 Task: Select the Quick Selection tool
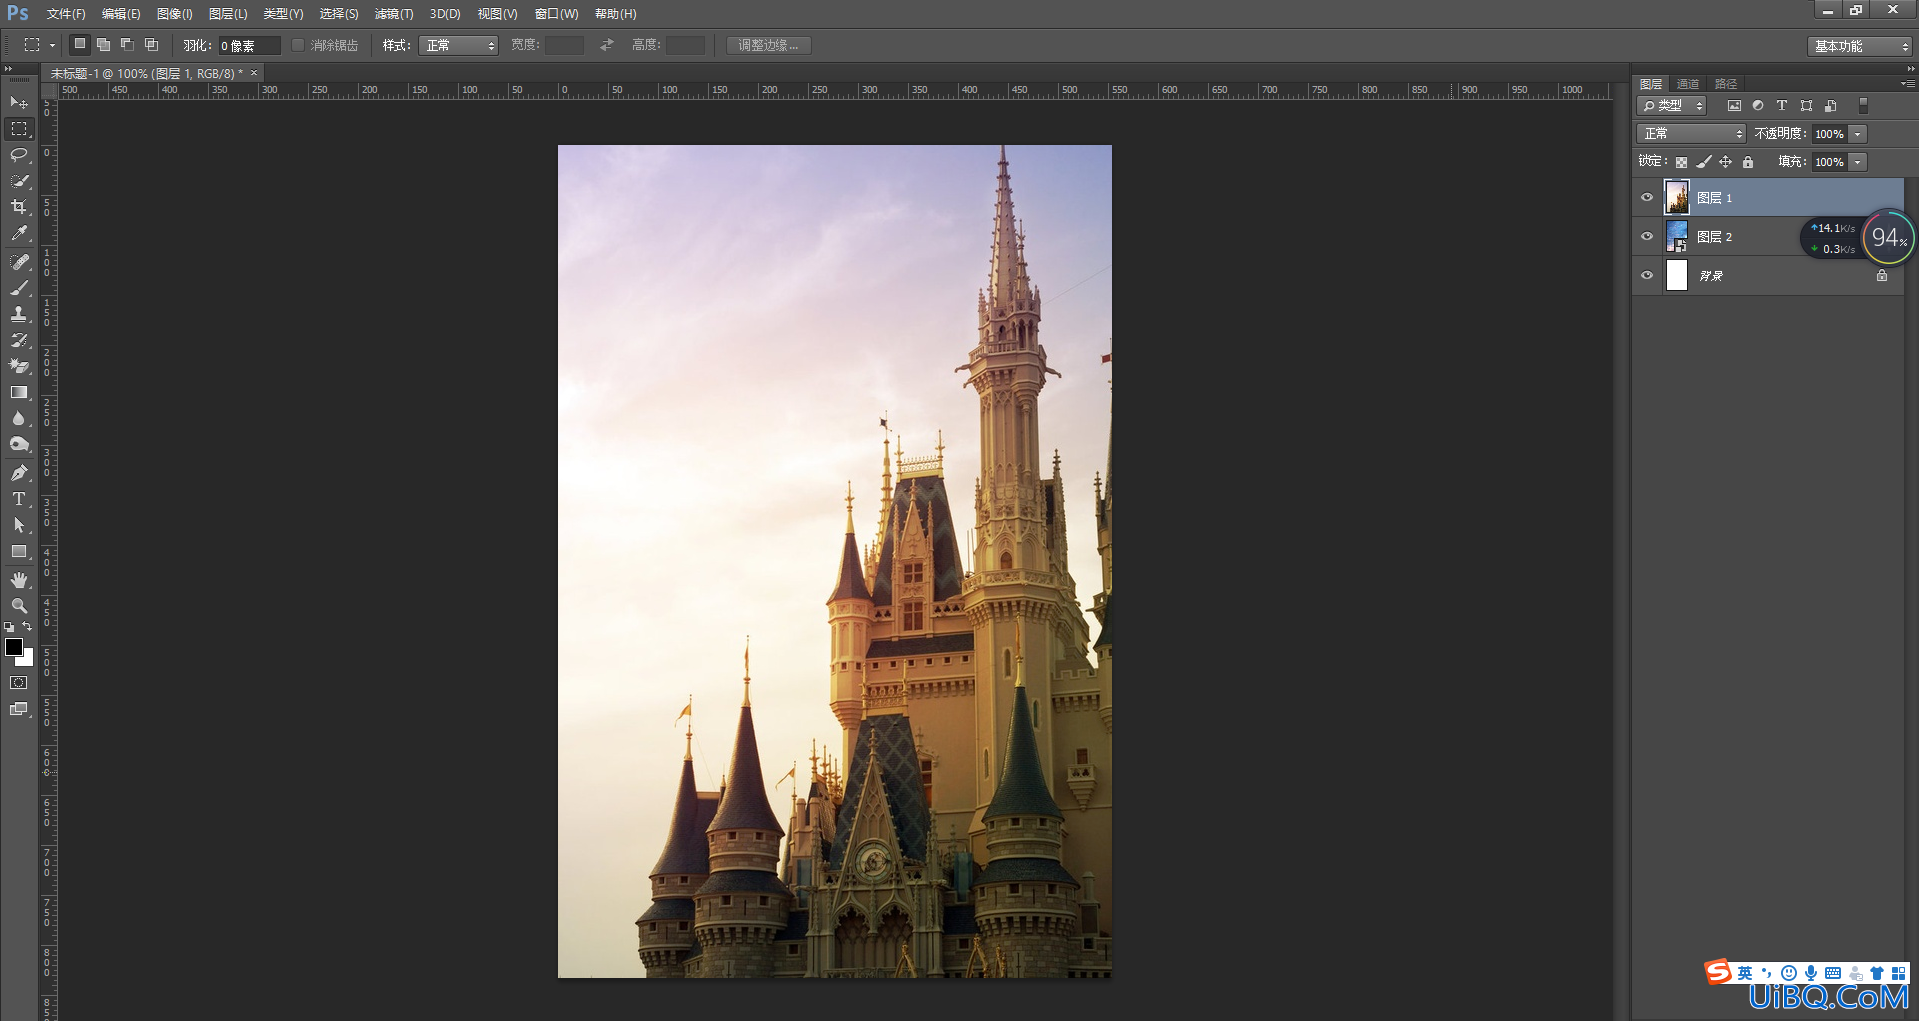19,181
